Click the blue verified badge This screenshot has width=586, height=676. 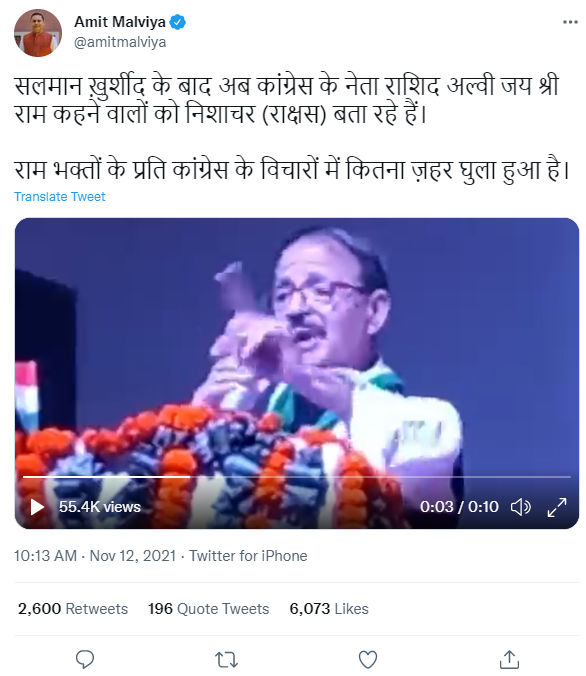pyautogui.click(x=177, y=22)
